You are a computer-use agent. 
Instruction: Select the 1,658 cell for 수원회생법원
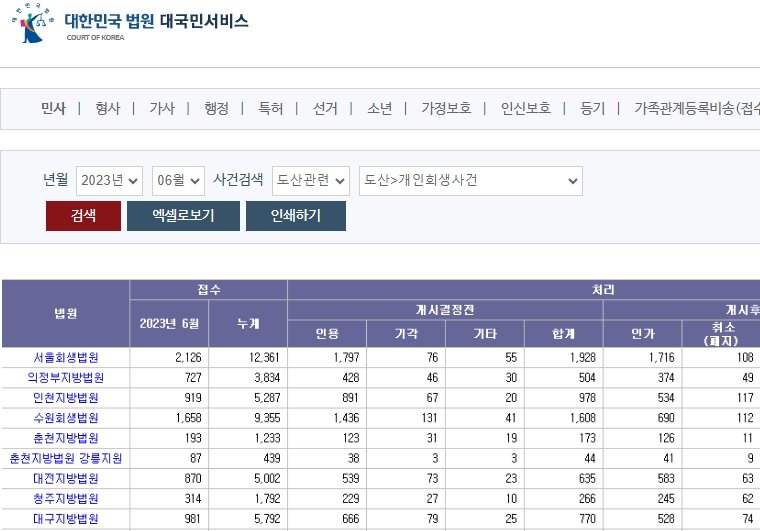click(x=169, y=418)
